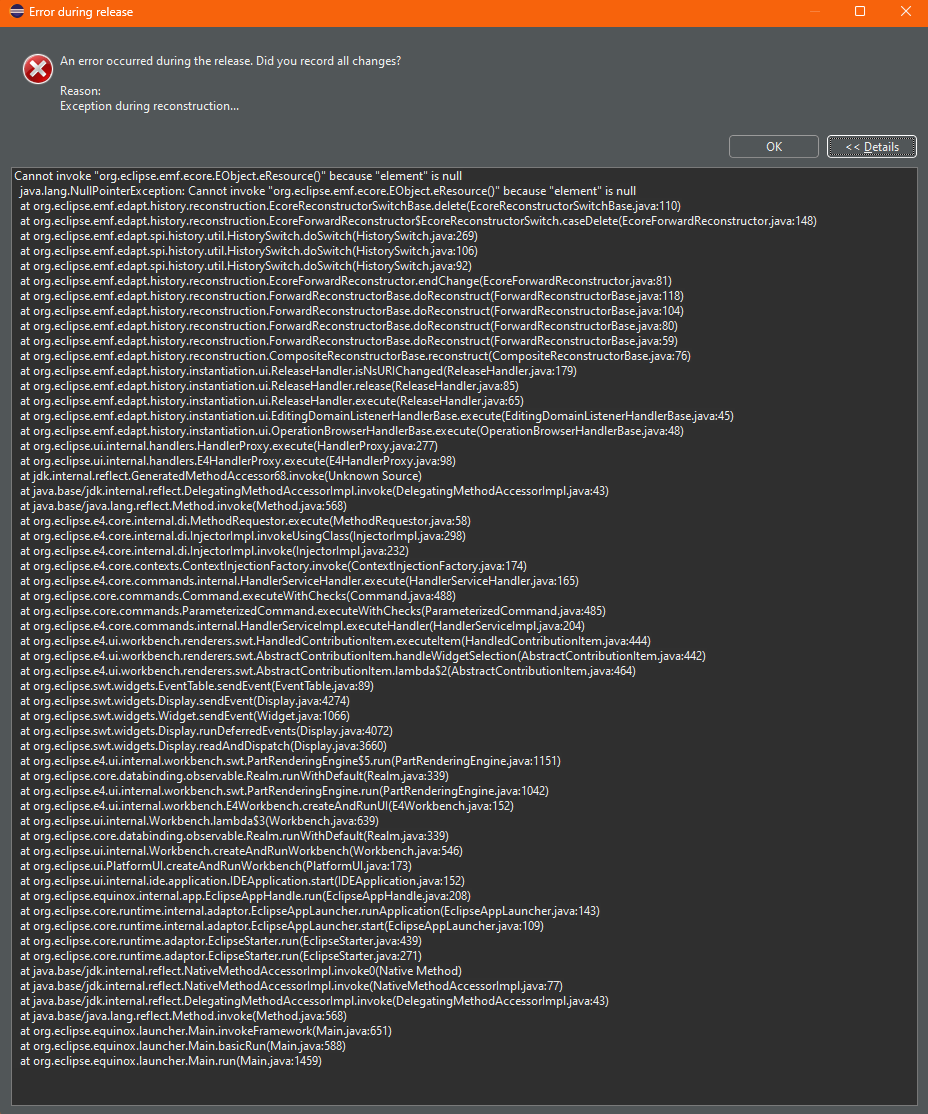Viewport: 928px width, 1114px height.
Task: Click the EditingDomainListenerHandlerBase.execute line
Action: (x=377, y=416)
